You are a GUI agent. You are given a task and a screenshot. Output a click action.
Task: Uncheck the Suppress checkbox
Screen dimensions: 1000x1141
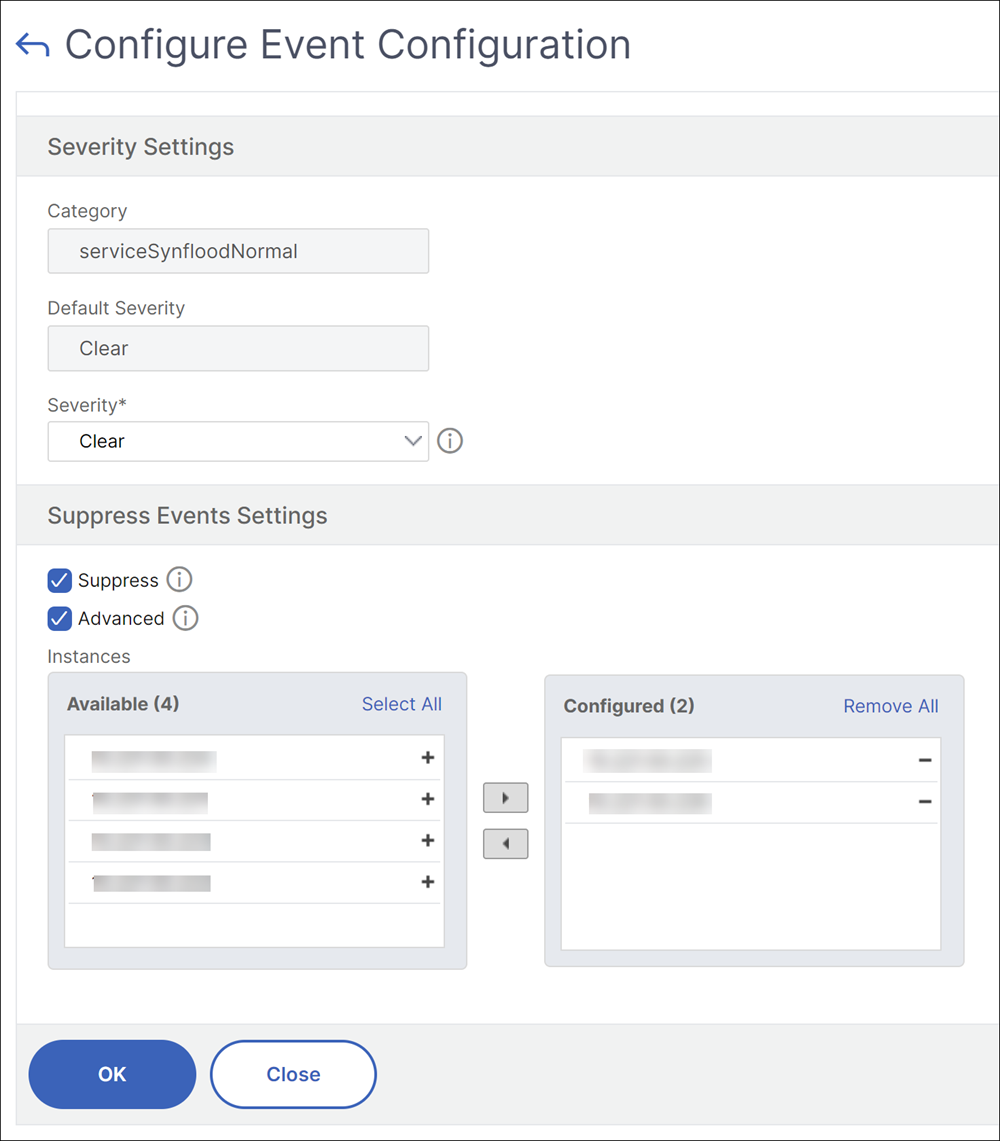pos(60,581)
